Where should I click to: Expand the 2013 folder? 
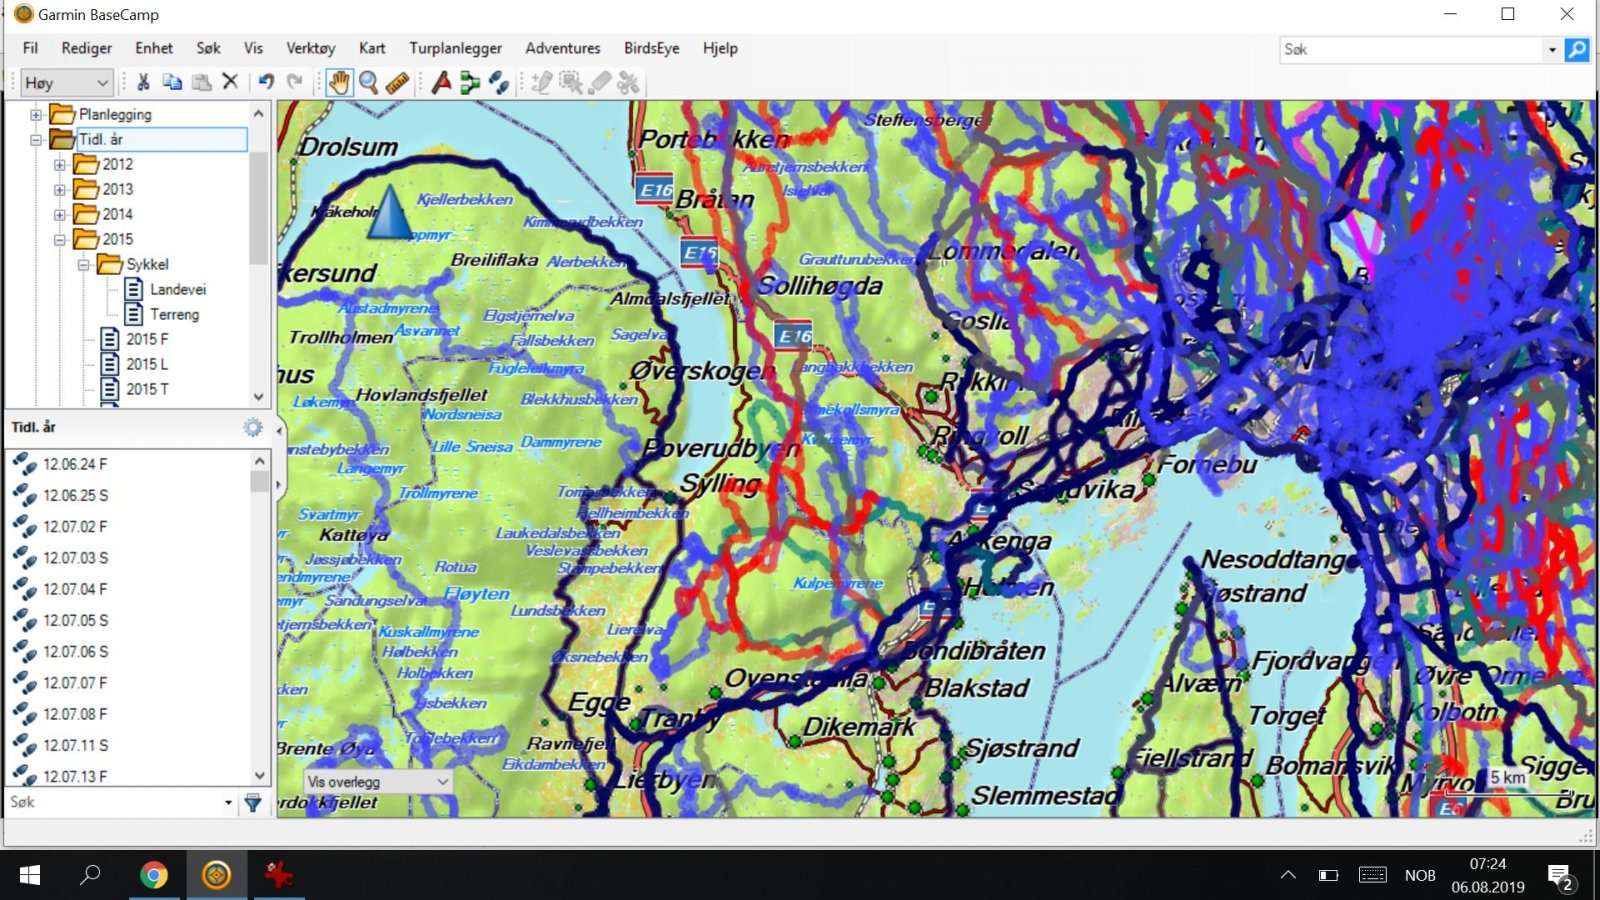(x=60, y=190)
